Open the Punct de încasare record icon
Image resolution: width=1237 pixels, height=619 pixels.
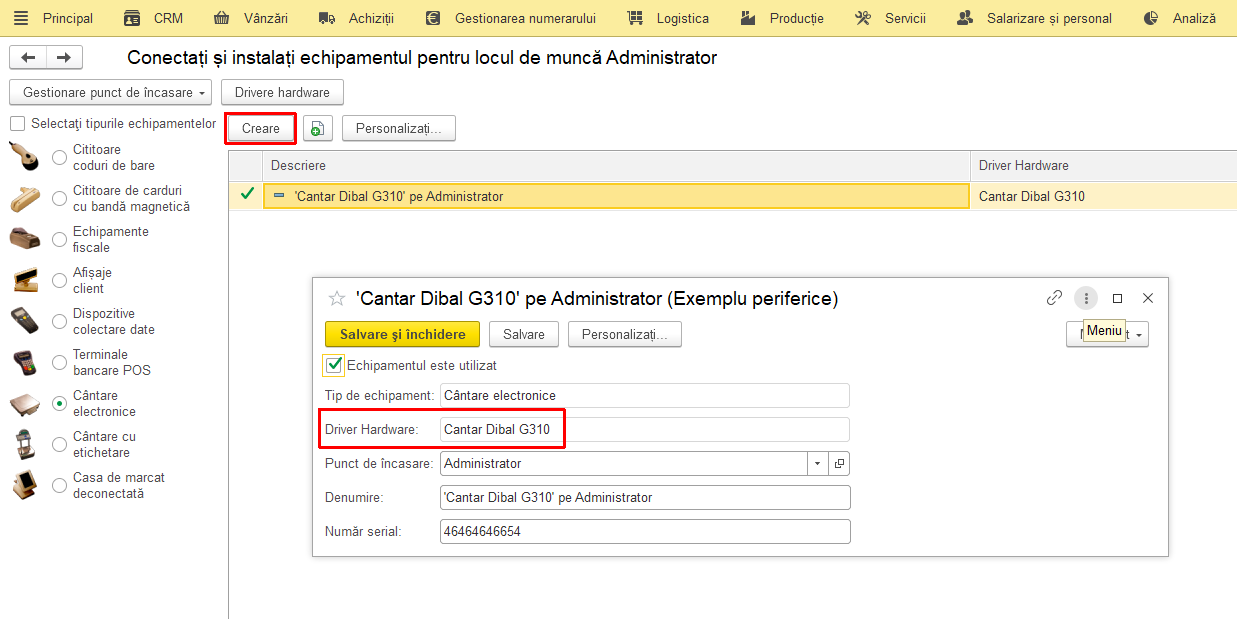tap(840, 464)
